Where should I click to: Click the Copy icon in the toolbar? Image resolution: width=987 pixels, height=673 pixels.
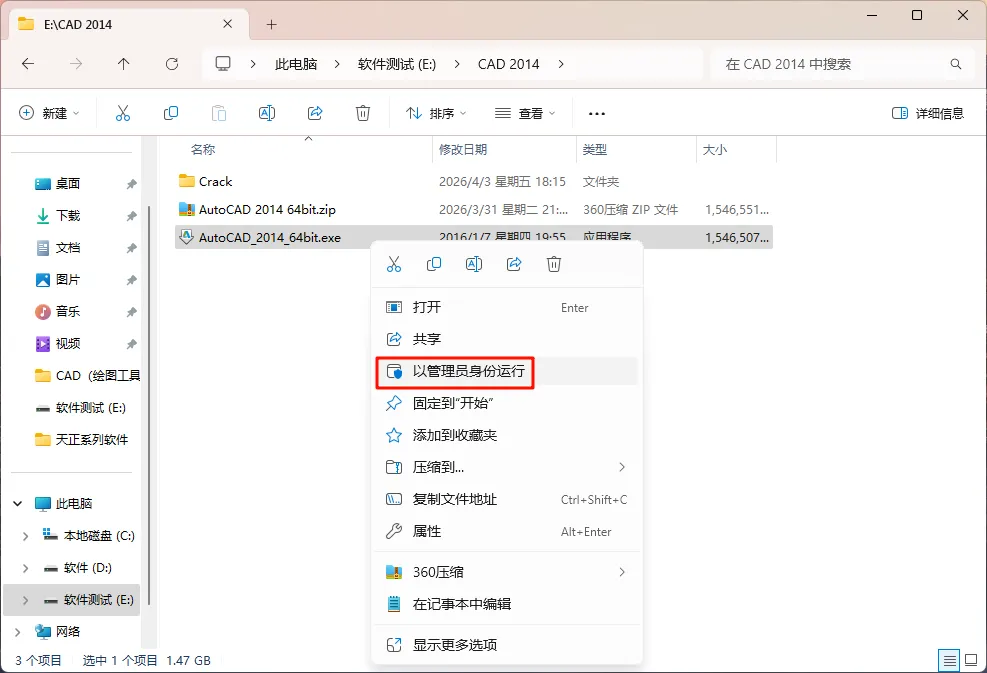[x=171, y=113]
